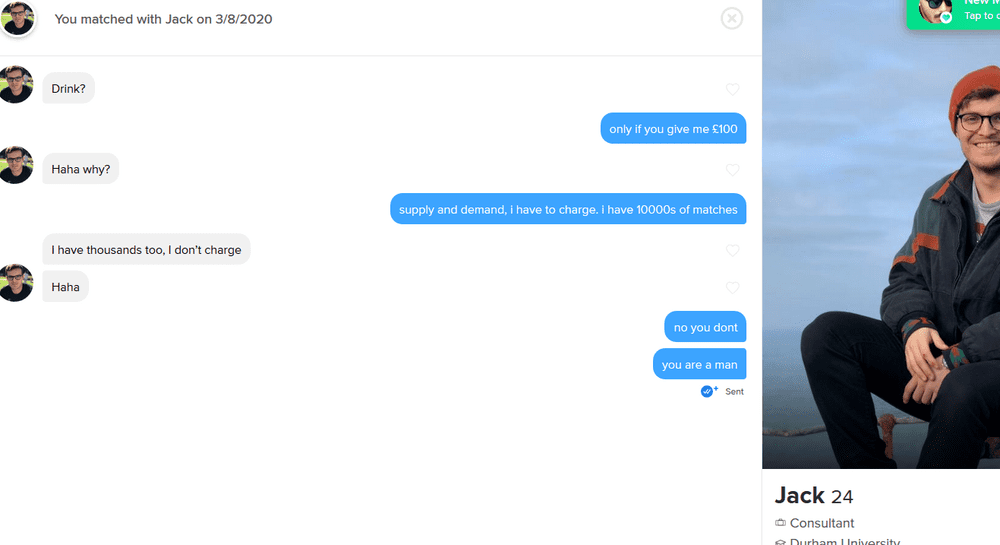Click the Jack 24 profile name

pyautogui.click(x=813, y=496)
